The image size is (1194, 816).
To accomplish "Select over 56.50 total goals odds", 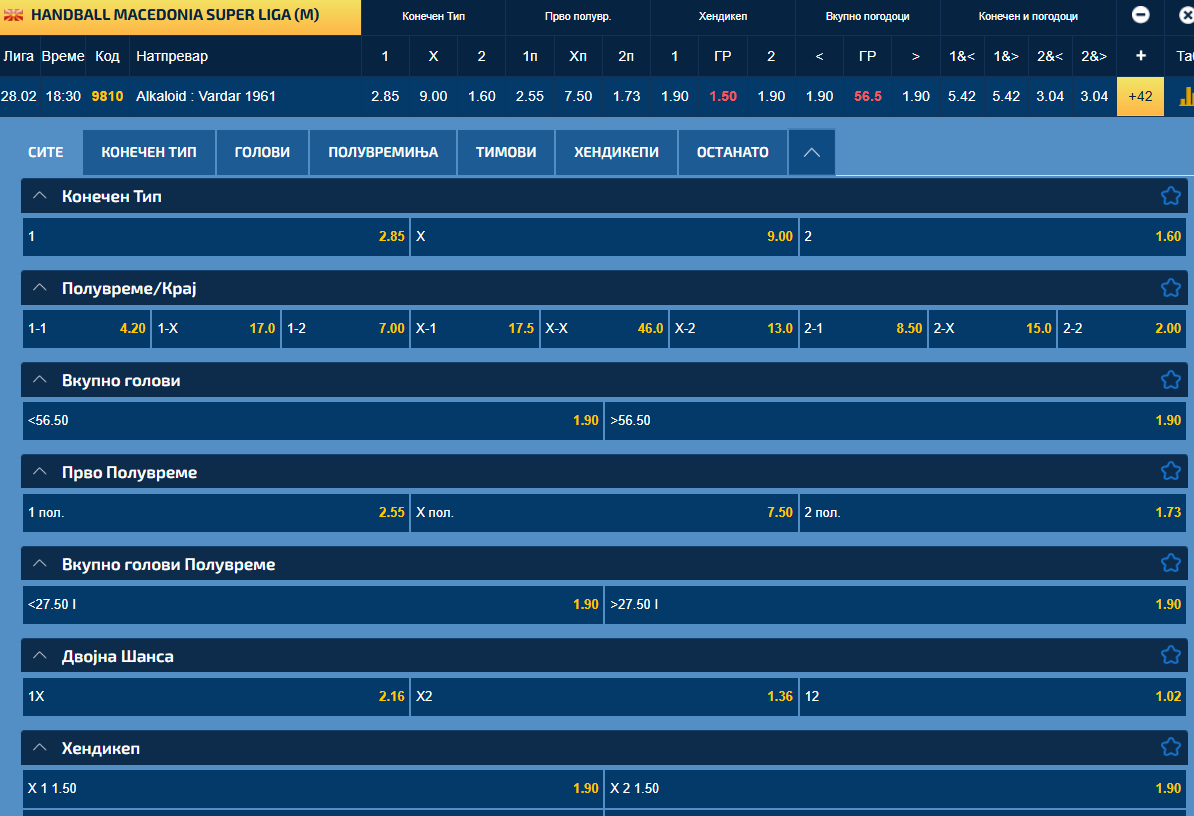I will (895, 421).
